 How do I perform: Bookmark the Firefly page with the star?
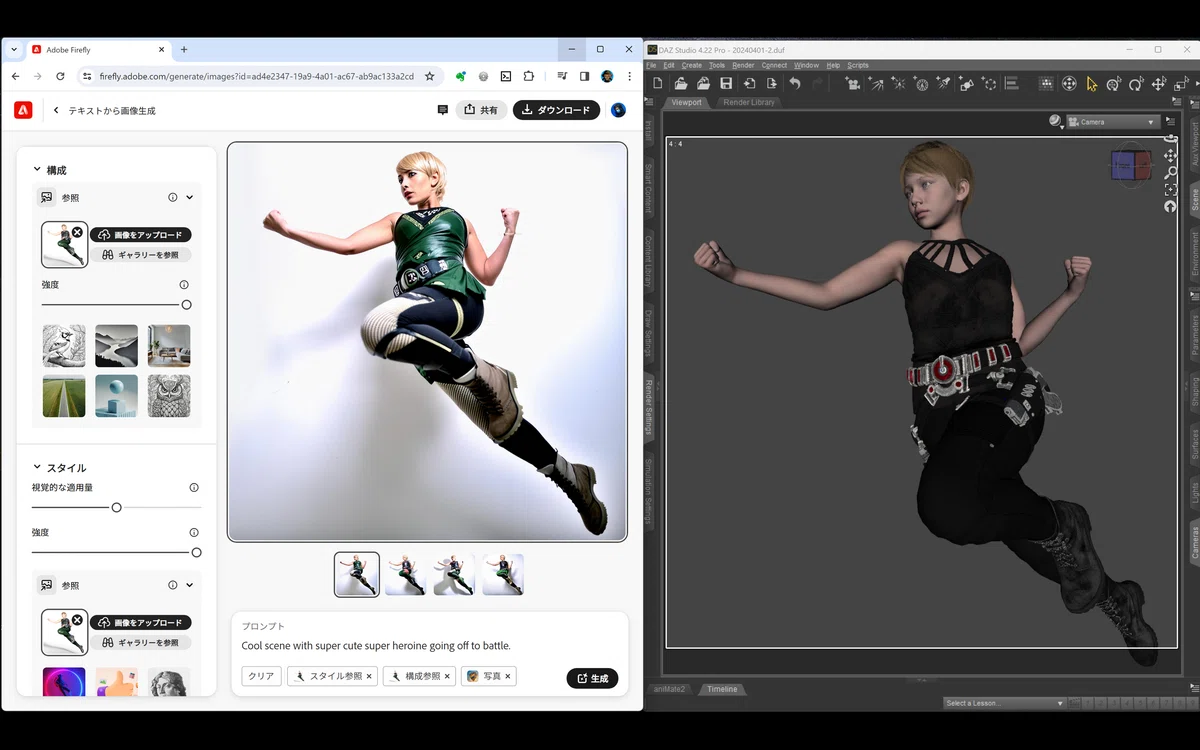430,76
